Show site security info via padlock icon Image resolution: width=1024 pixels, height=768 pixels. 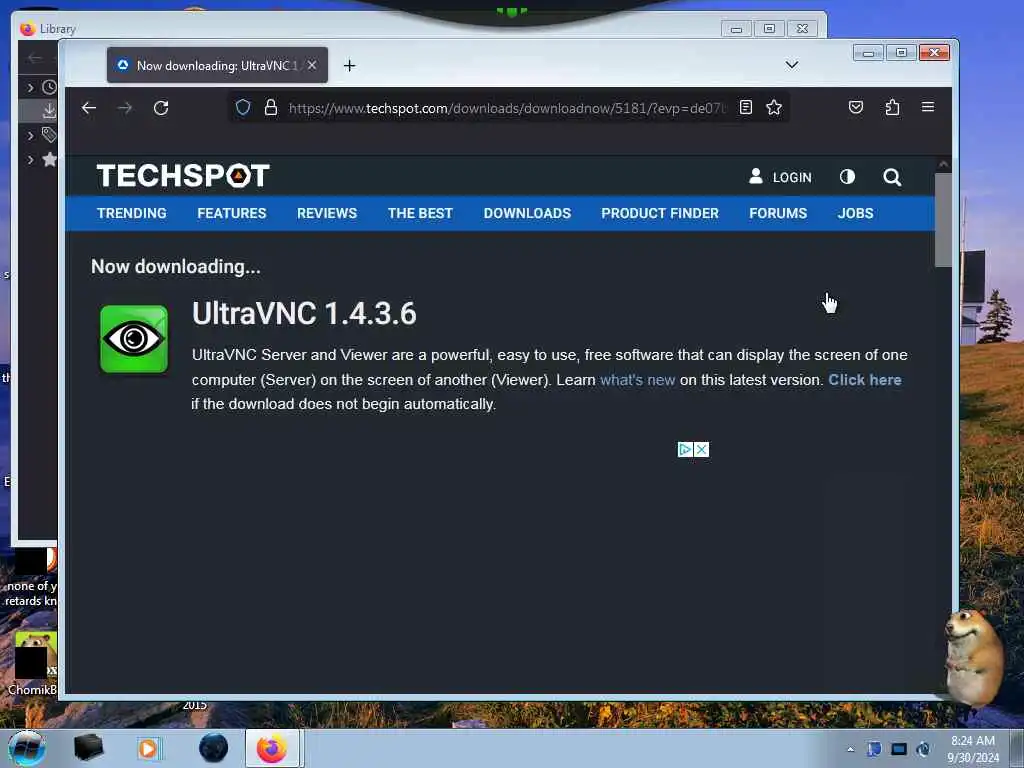coord(271,108)
